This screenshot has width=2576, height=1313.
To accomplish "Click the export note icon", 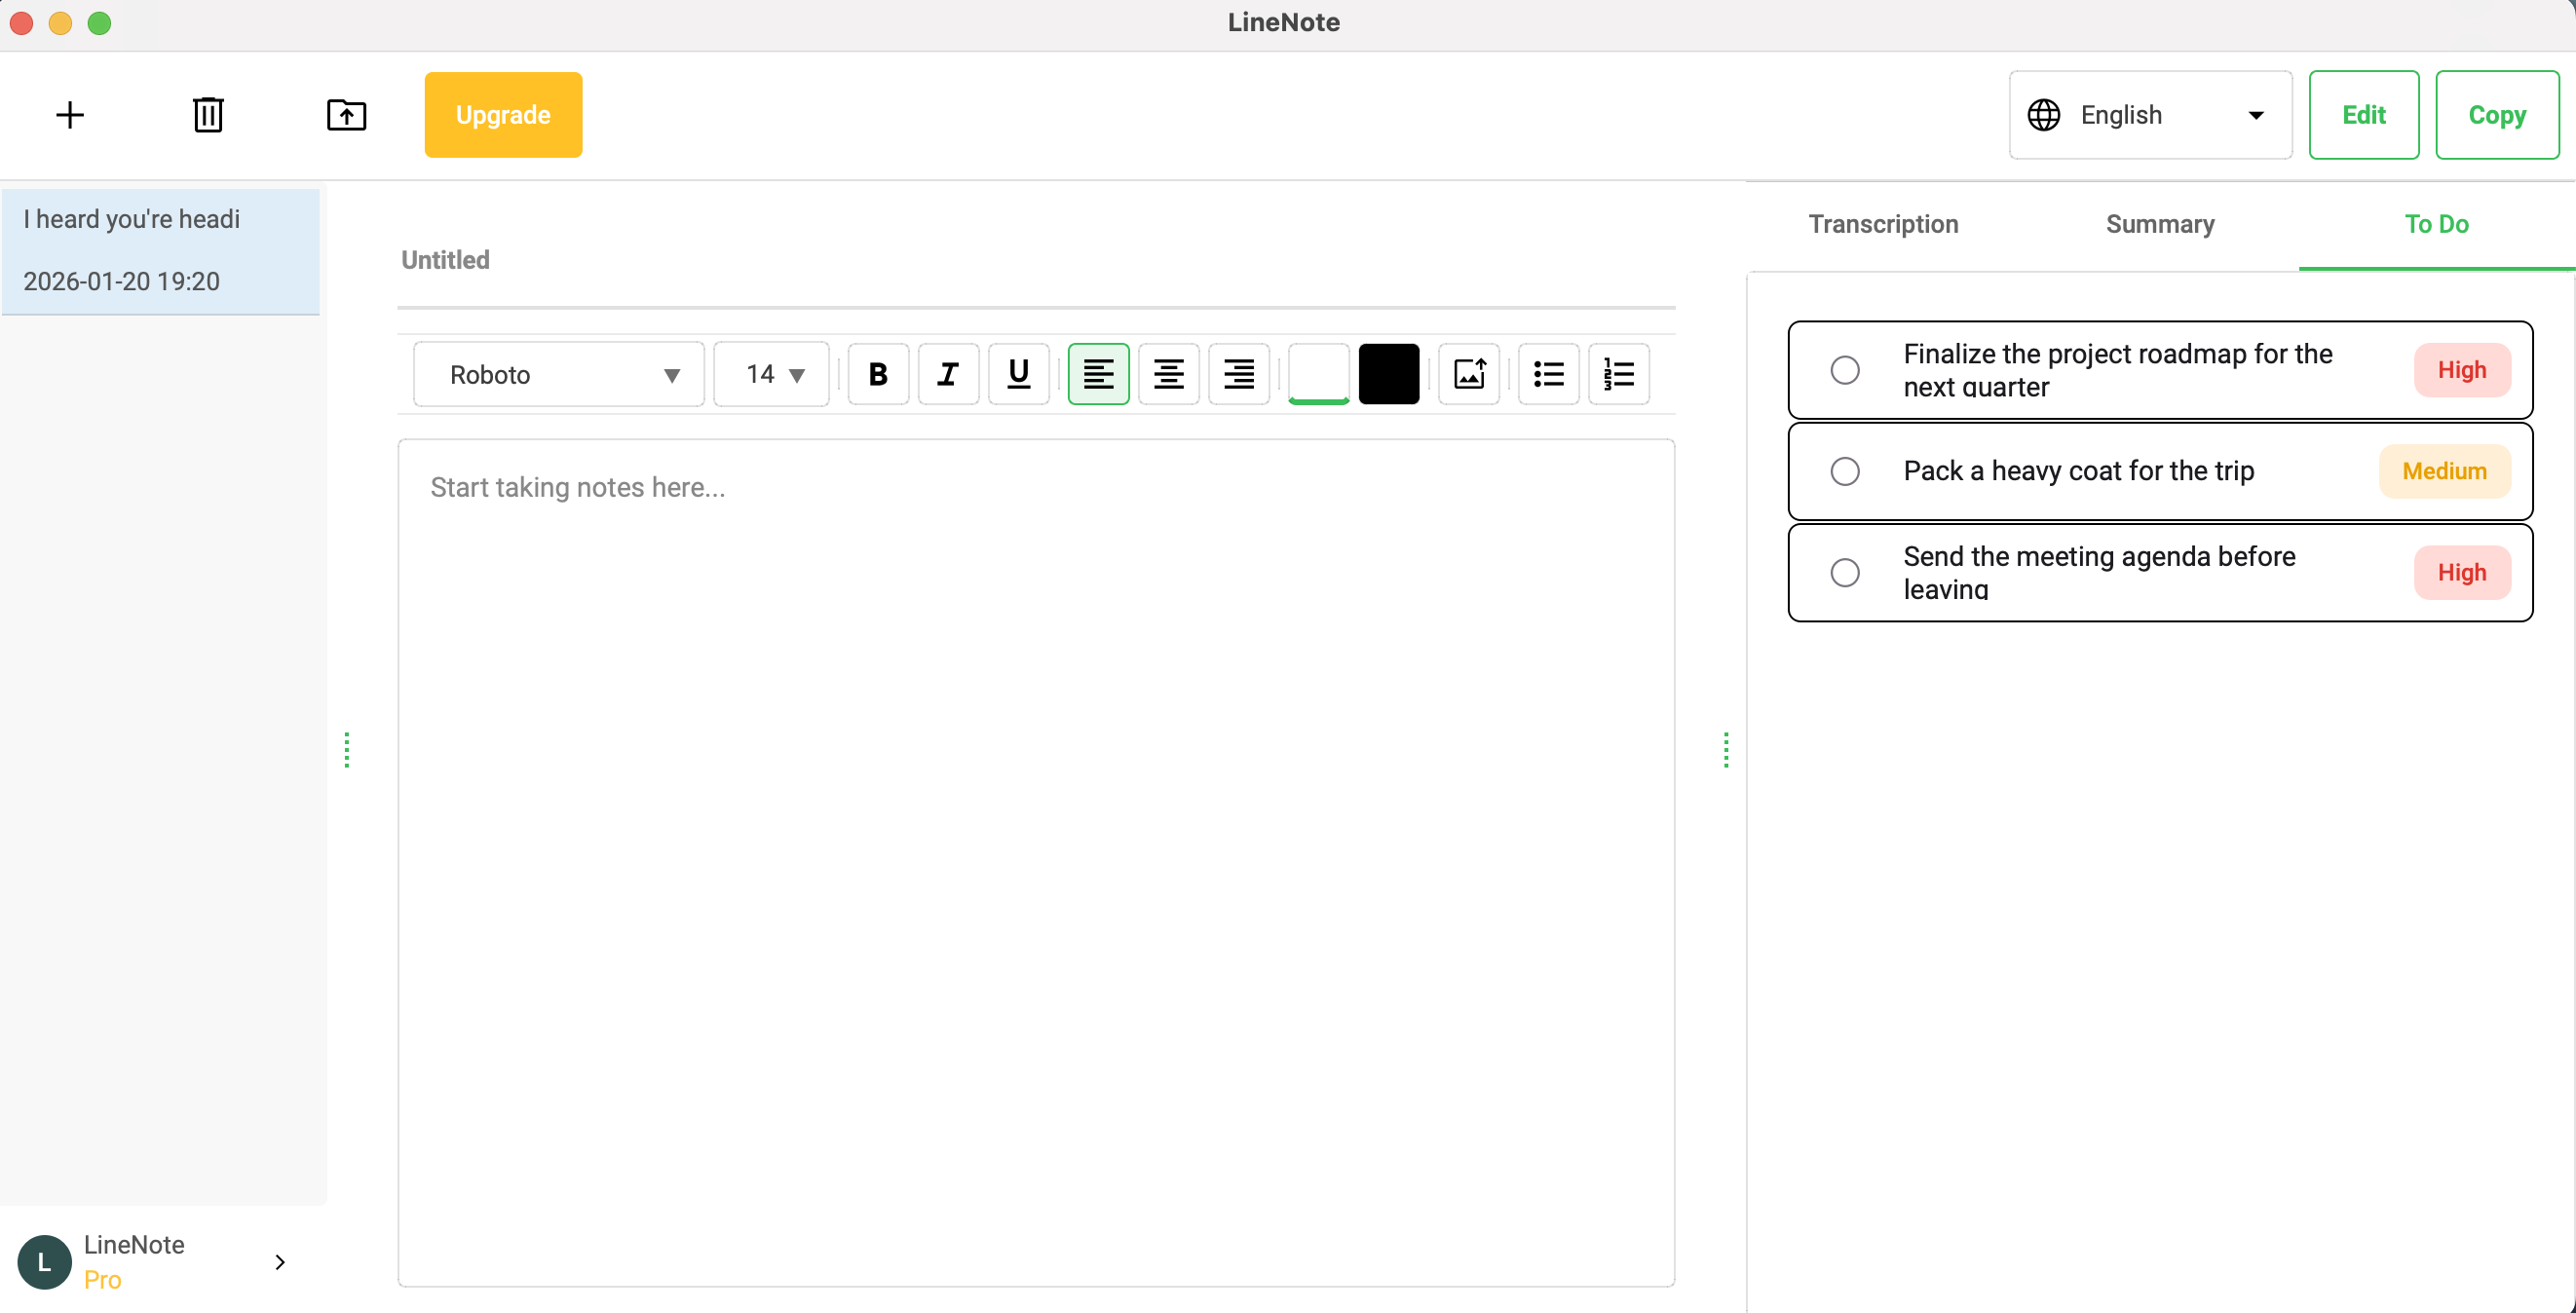I will click(347, 114).
